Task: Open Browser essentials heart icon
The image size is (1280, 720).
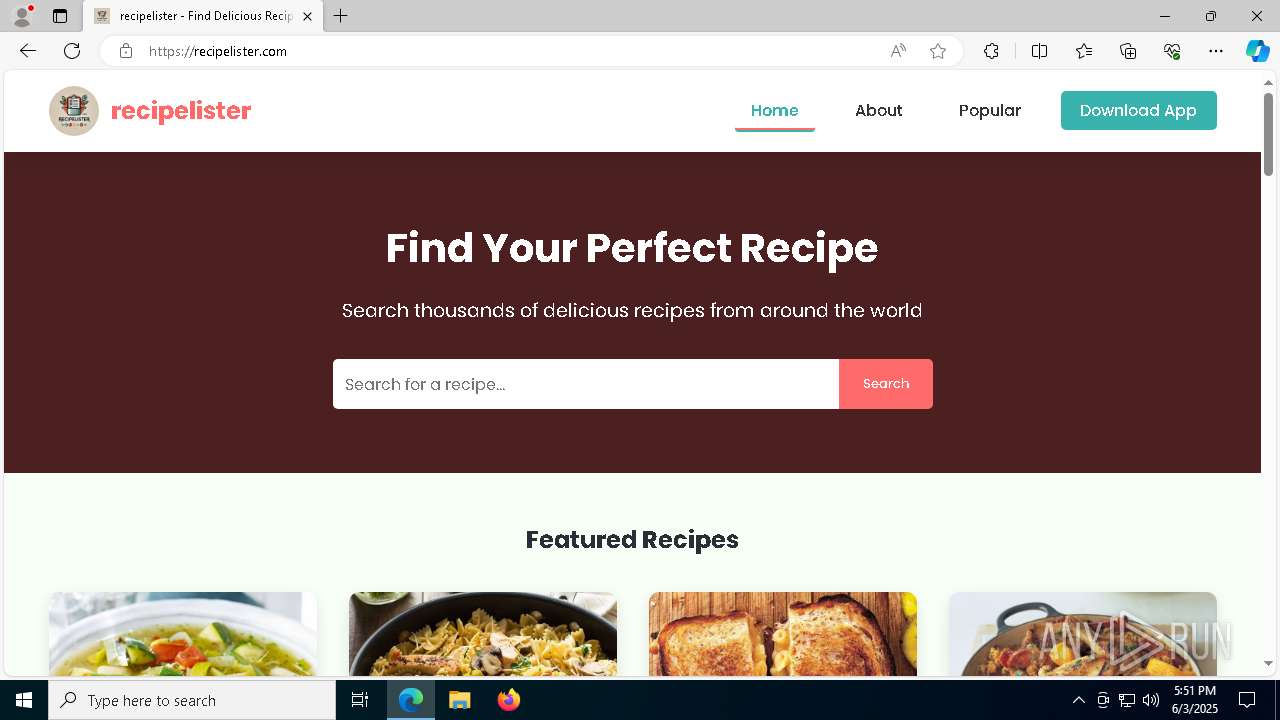Action: coord(1172,51)
